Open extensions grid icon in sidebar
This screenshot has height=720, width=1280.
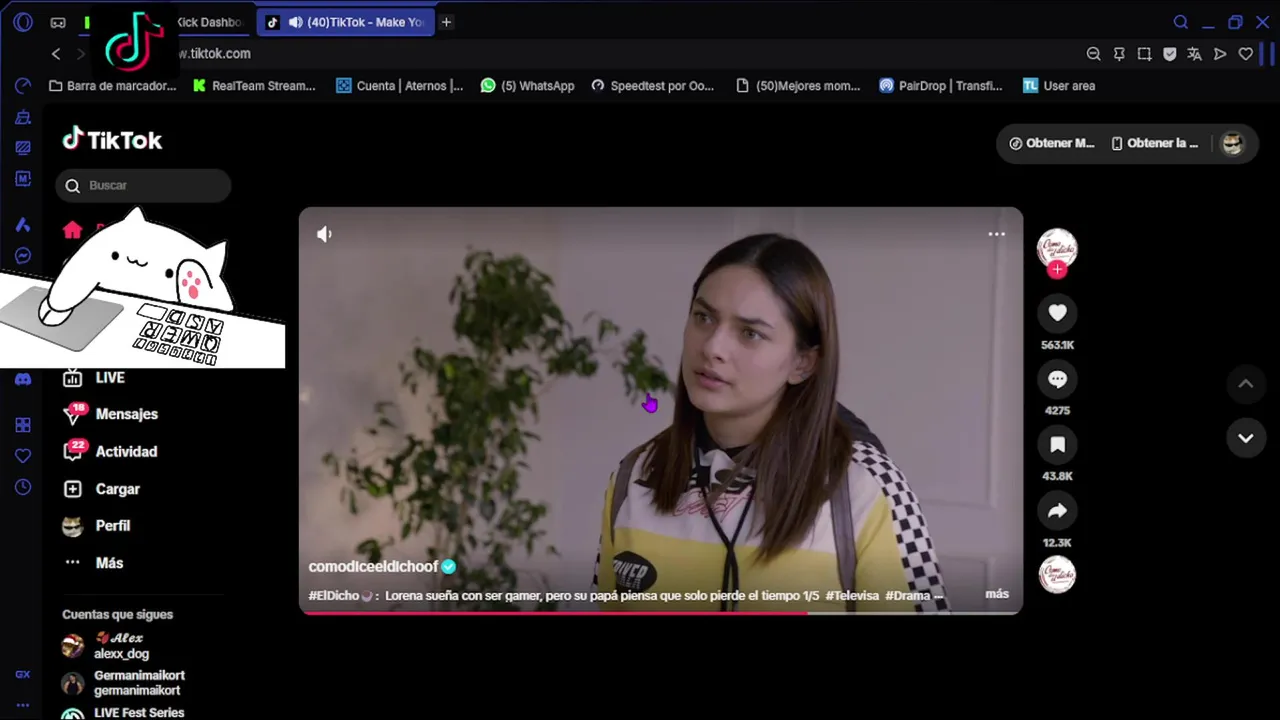click(x=23, y=425)
